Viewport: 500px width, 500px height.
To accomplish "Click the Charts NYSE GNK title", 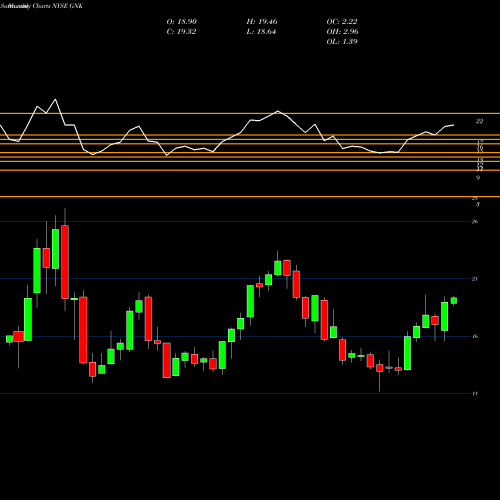I will (x=58, y=6).
